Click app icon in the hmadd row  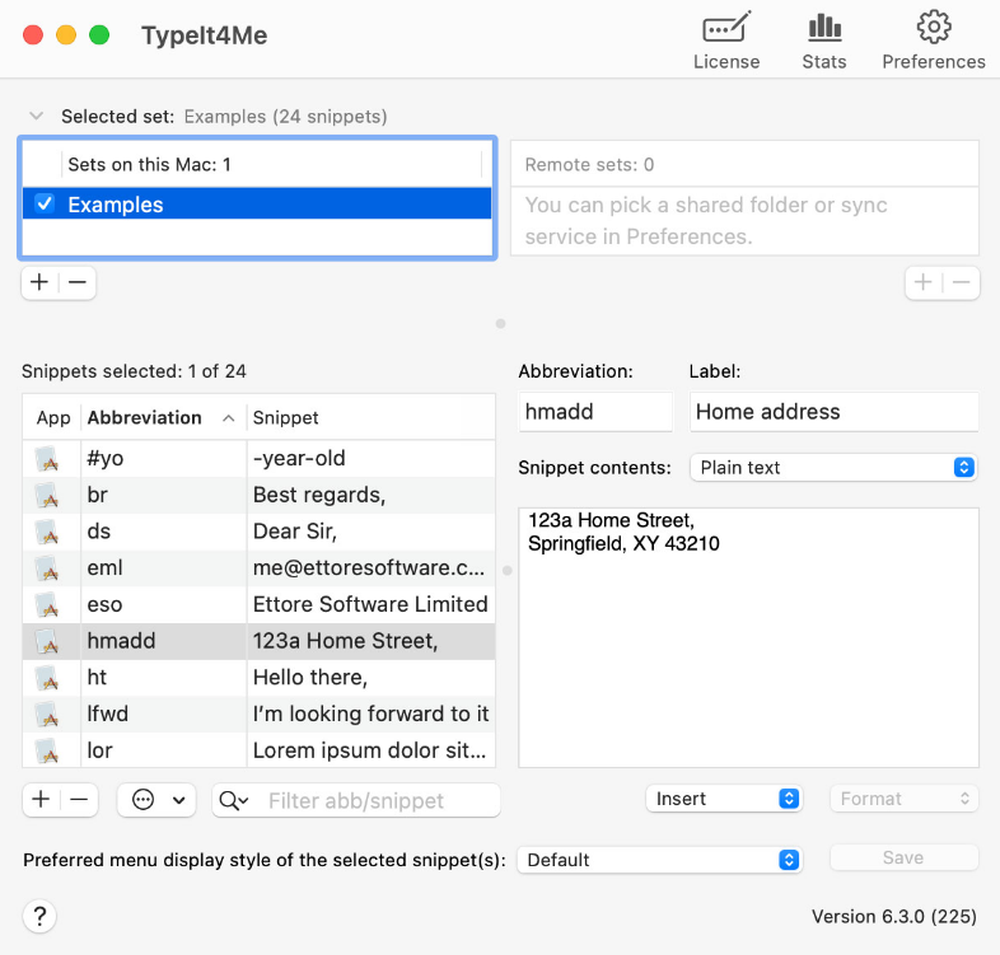48,641
